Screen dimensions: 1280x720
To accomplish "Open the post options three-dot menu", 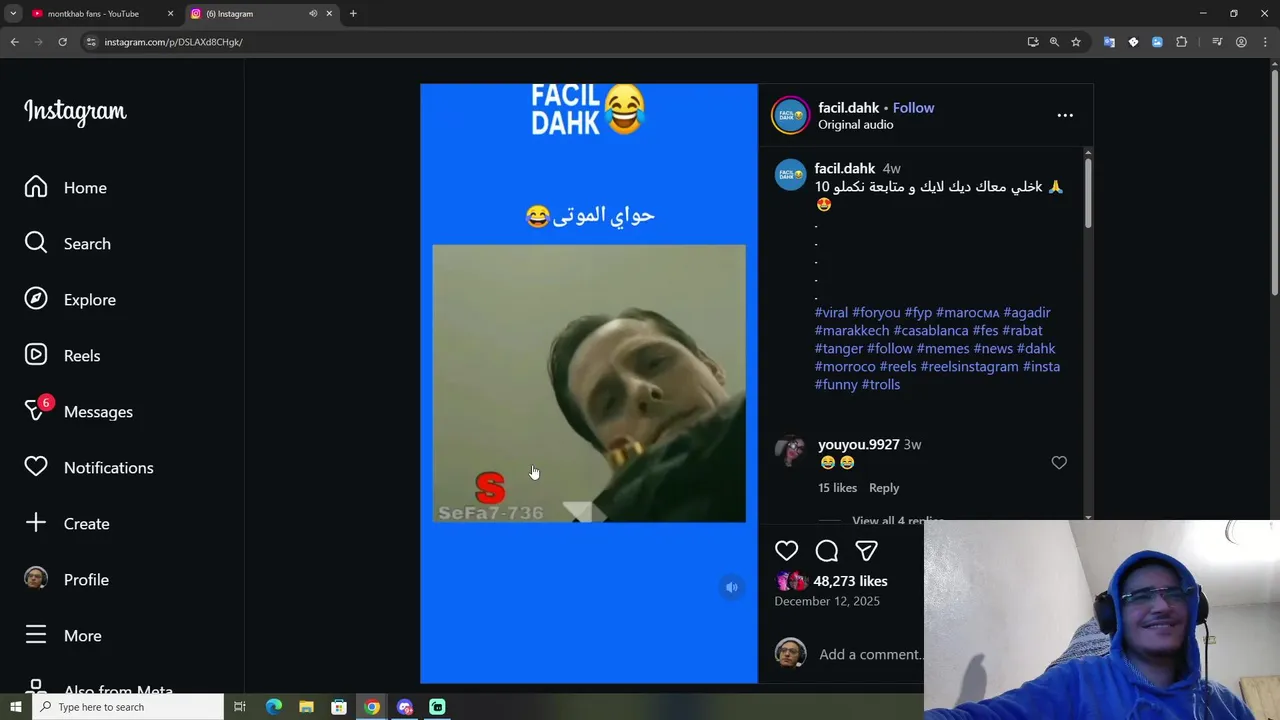I will point(1065,115).
